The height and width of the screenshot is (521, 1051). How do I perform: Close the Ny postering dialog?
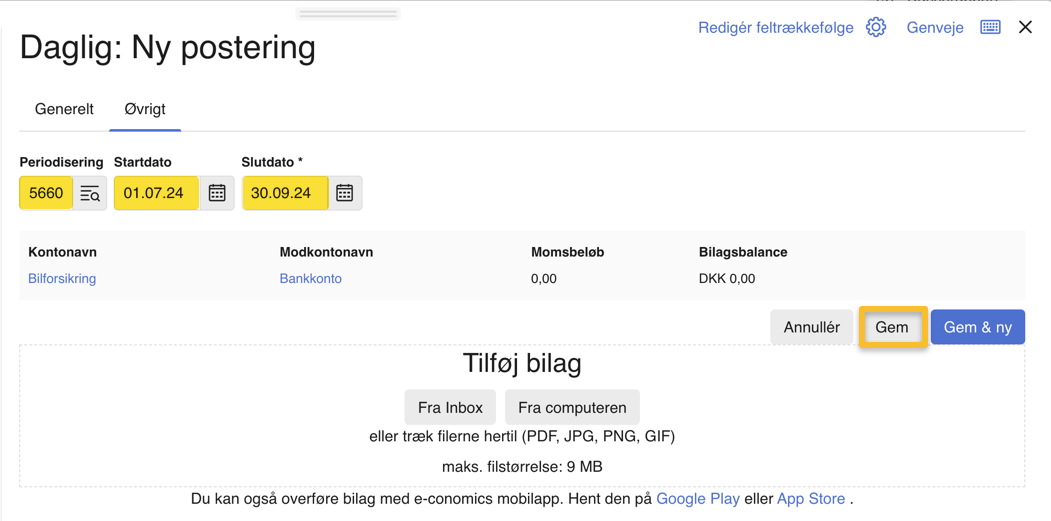pos(1025,27)
